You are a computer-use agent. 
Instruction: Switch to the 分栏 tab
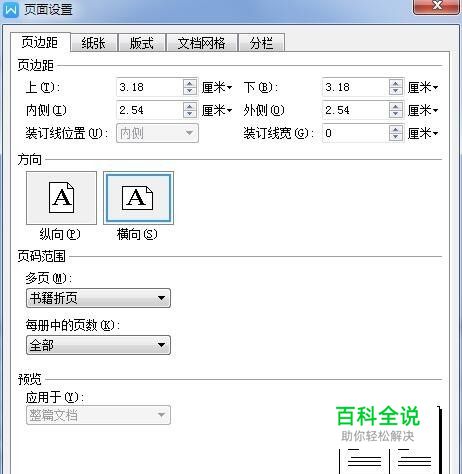(x=261, y=43)
